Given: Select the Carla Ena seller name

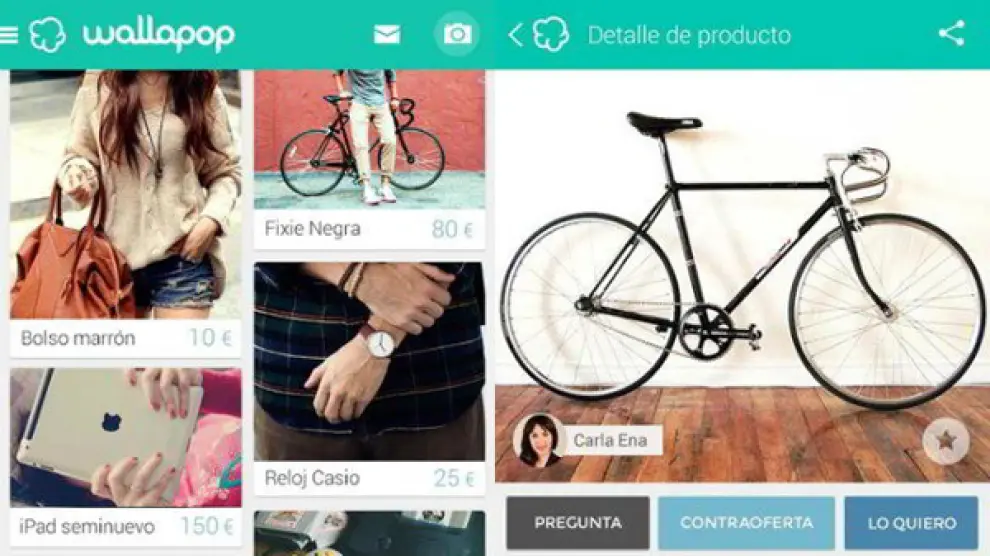Looking at the screenshot, I should (x=610, y=441).
